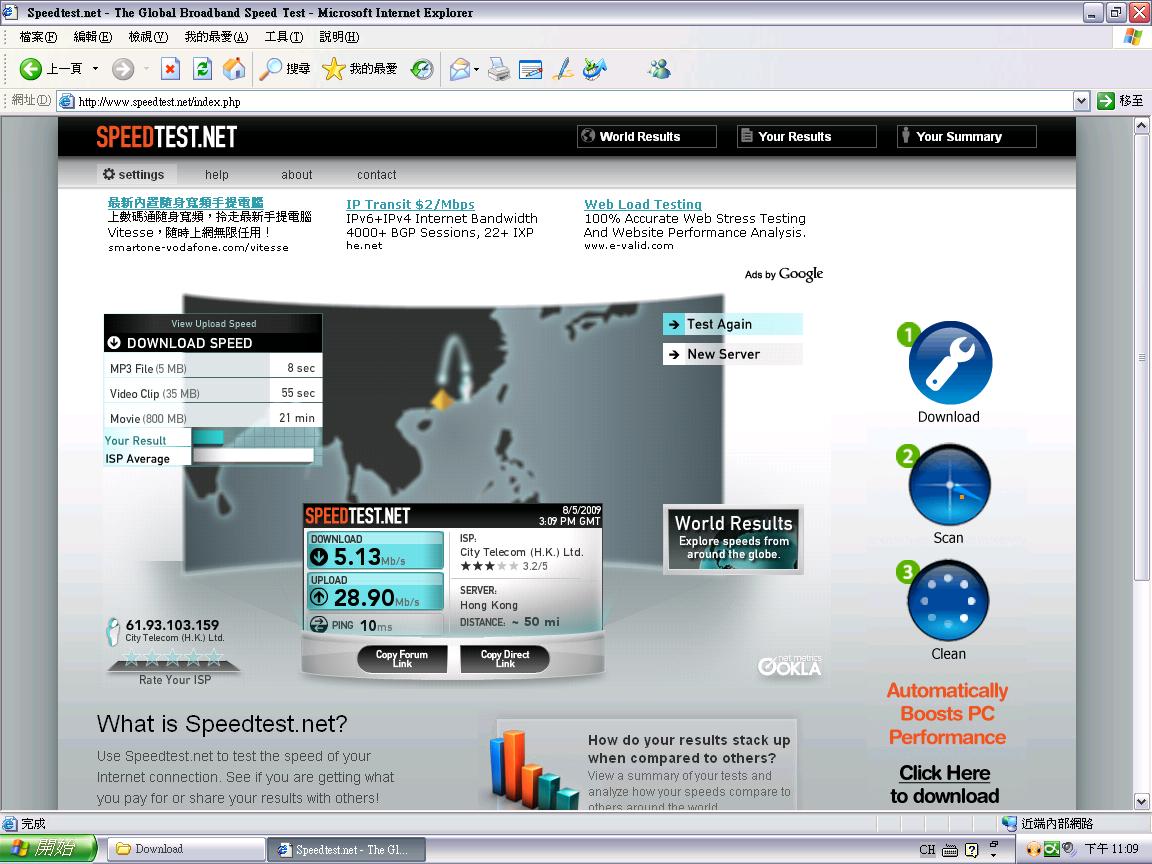
Task: Switch to the Download taskbar window
Action: pyautogui.click(x=187, y=849)
